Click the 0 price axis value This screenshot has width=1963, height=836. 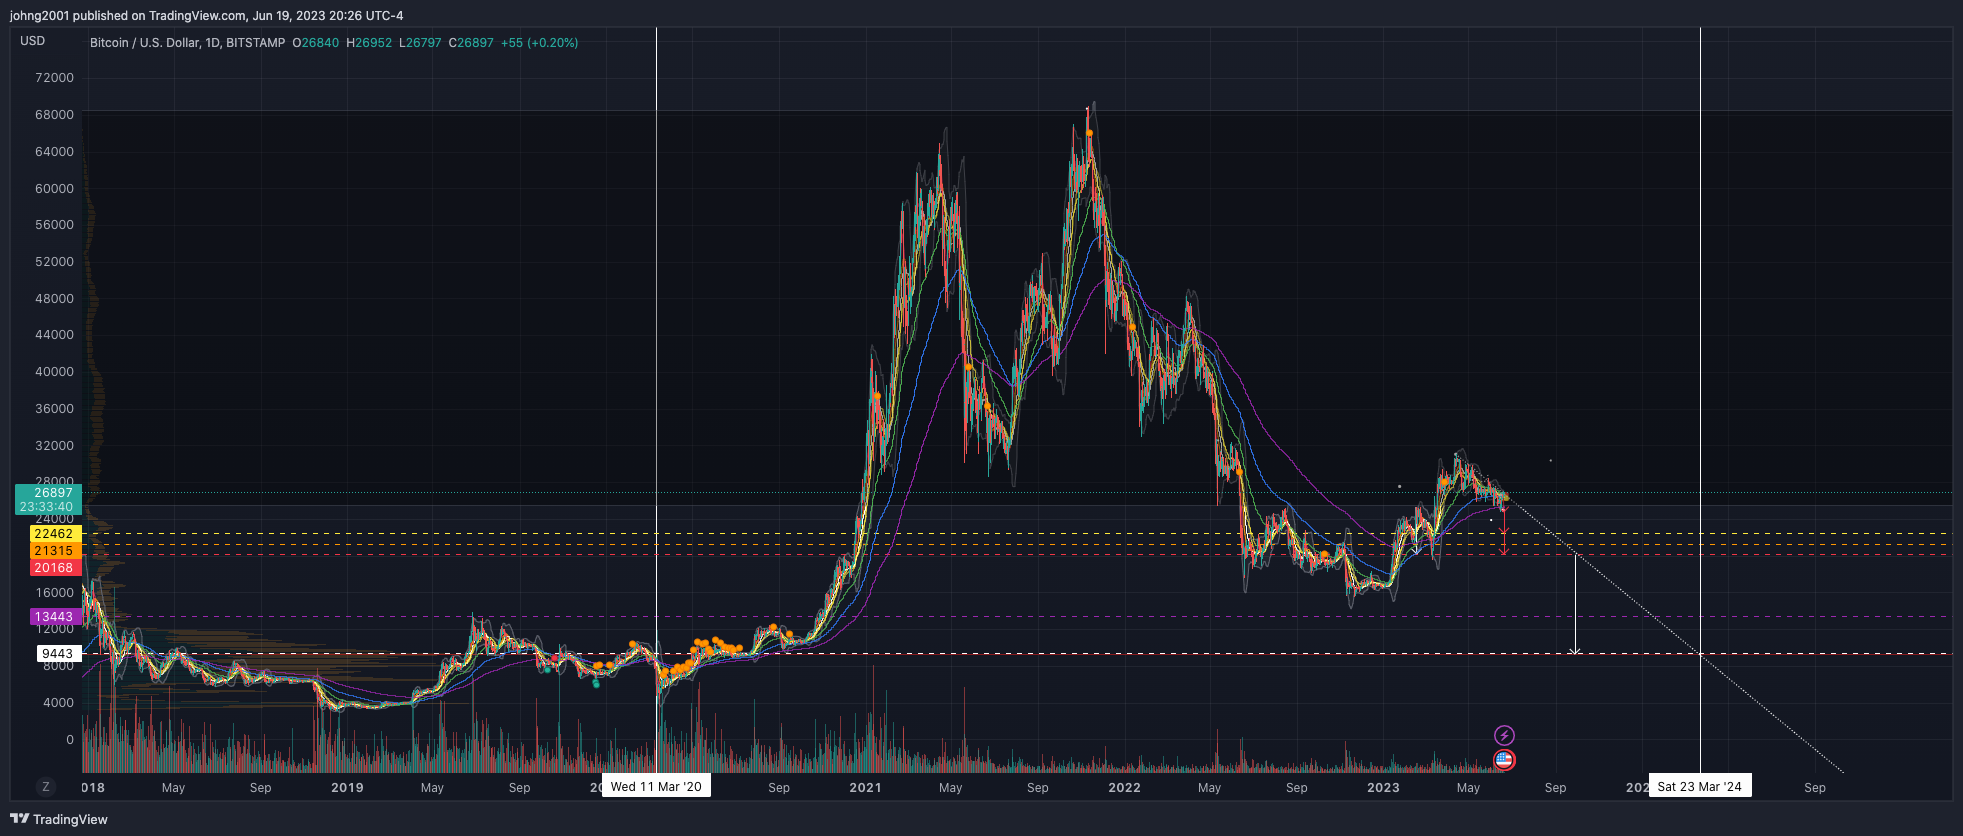(x=70, y=740)
